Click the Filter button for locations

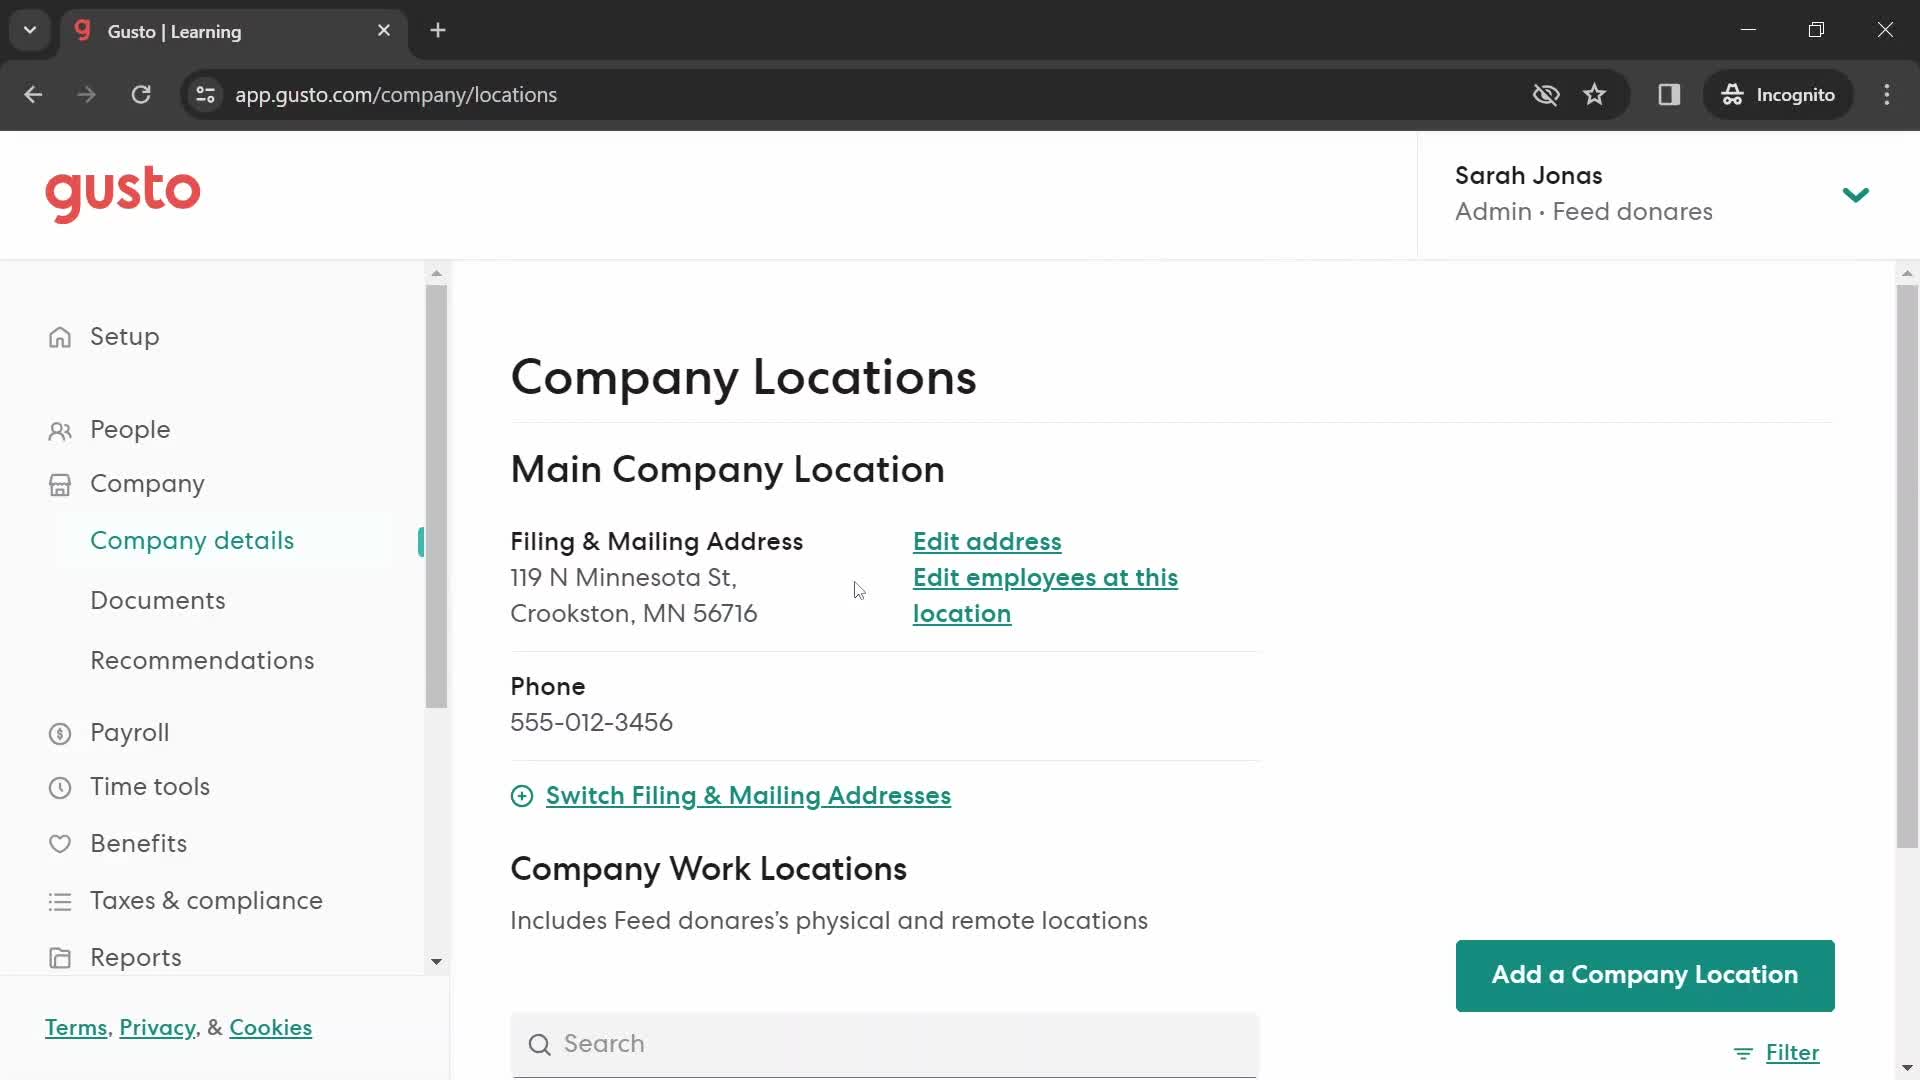point(1778,1052)
